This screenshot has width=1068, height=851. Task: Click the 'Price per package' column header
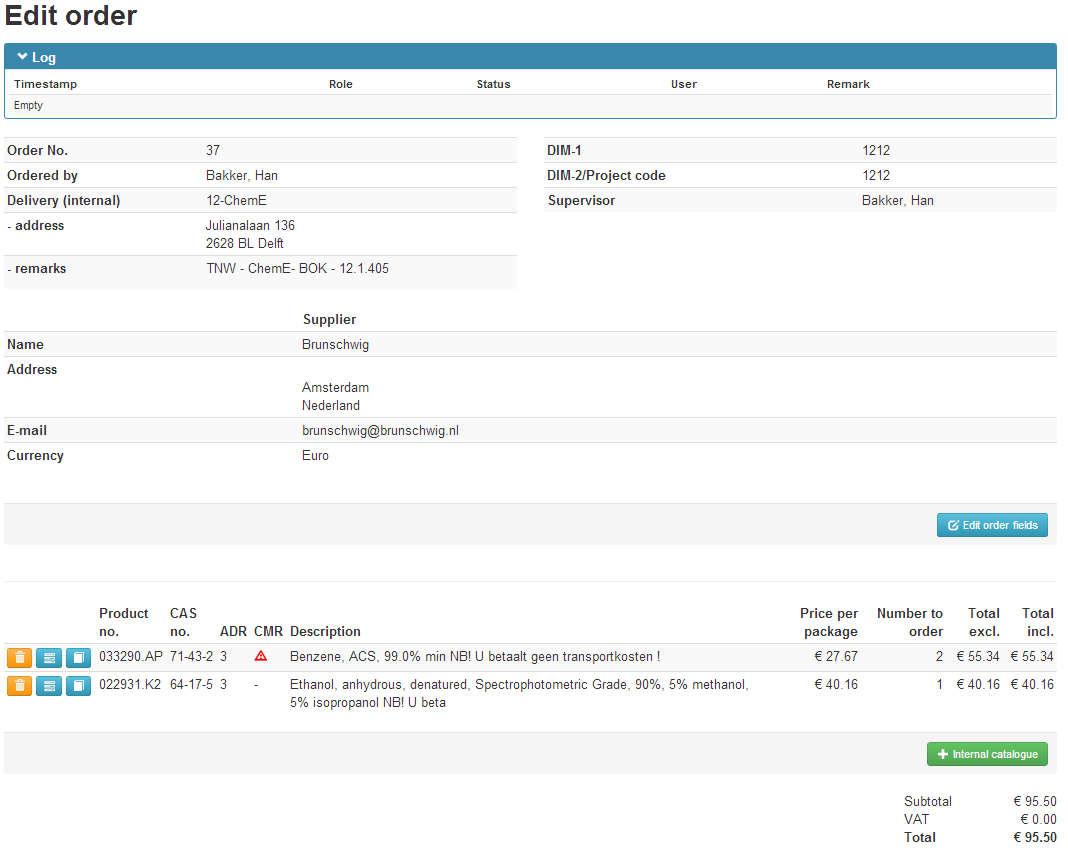(x=829, y=622)
